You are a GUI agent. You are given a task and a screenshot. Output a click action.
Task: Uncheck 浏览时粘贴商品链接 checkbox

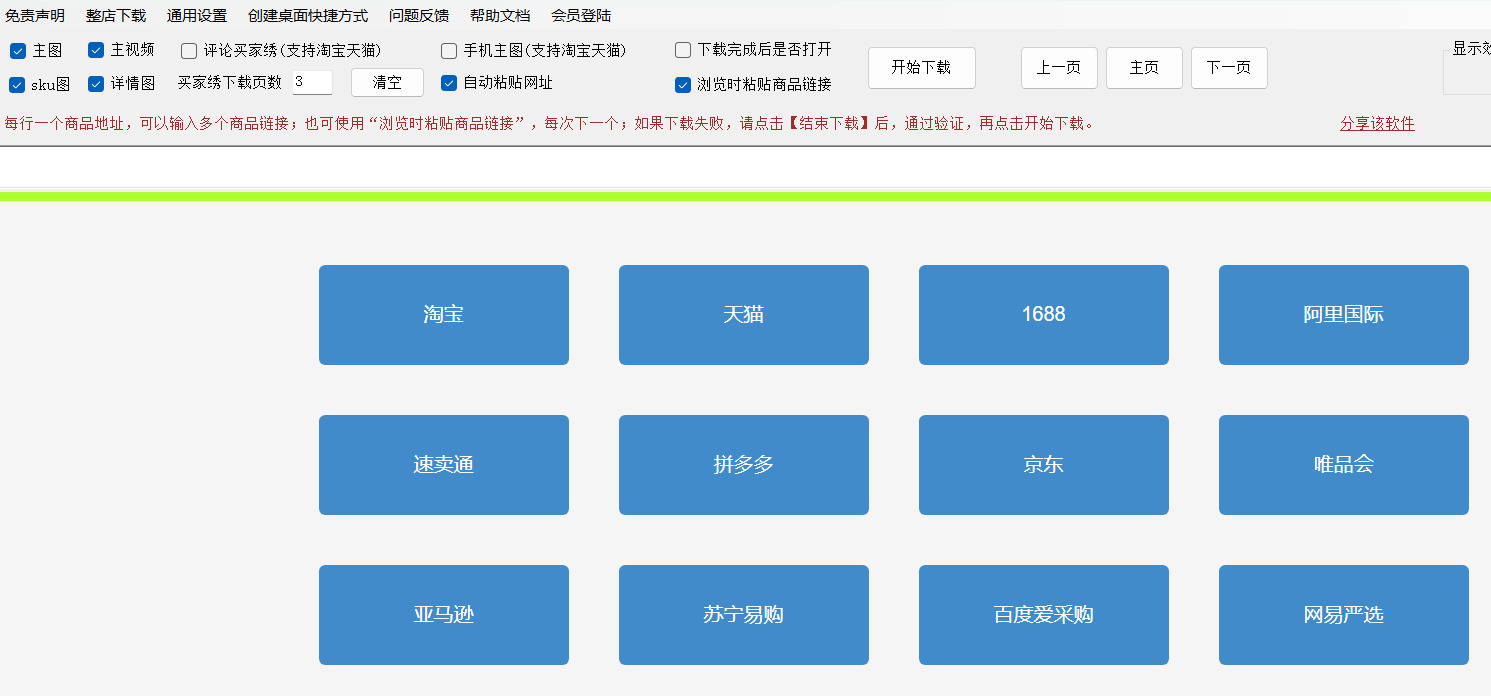(x=683, y=85)
